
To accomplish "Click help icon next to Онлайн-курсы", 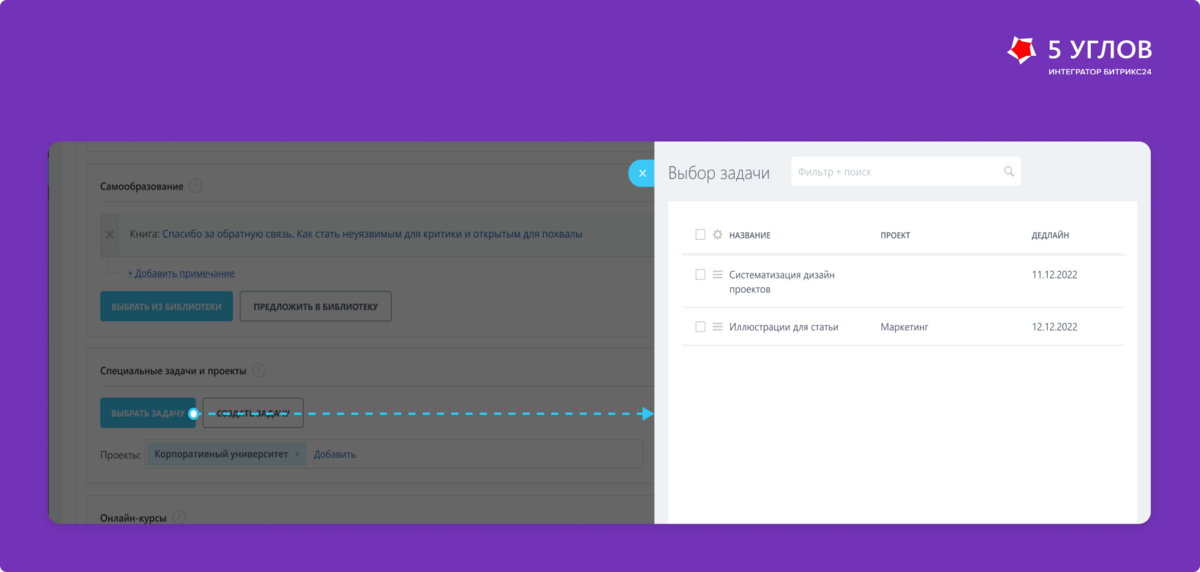I will click(179, 518).
